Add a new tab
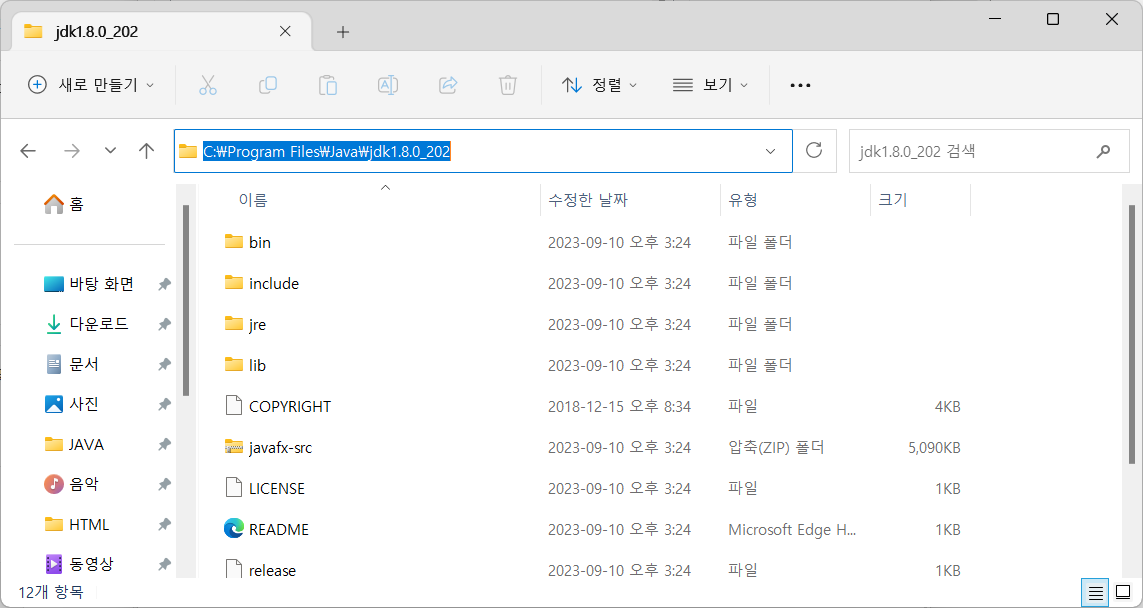 point(343,31)
